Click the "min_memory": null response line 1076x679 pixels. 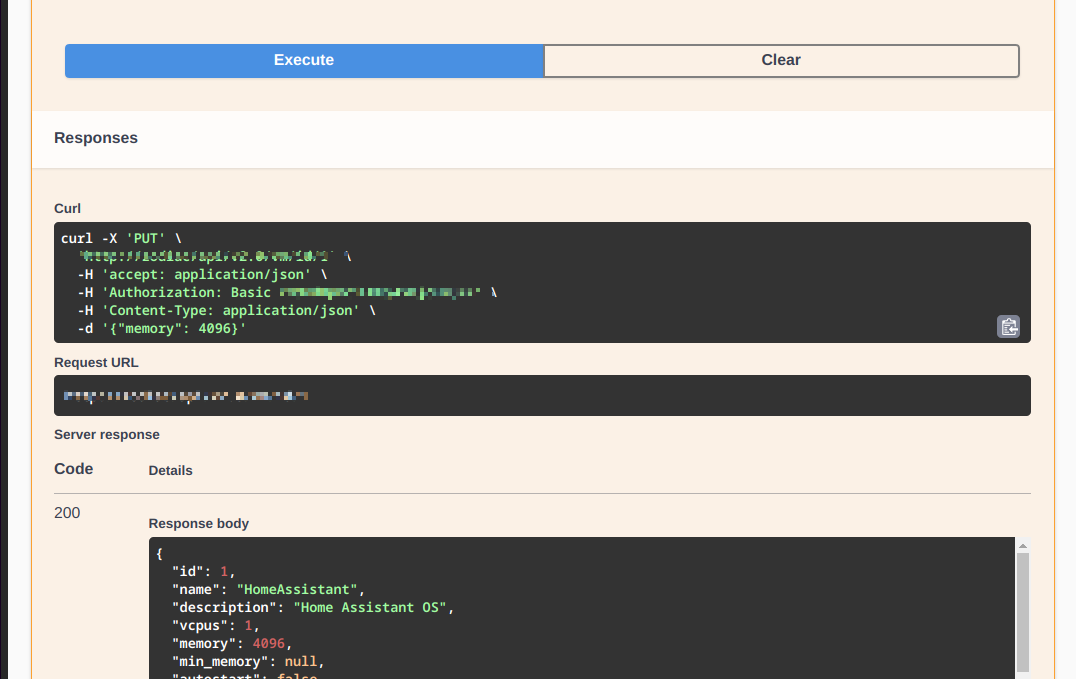pyautogui.click(x=248, y=661)
